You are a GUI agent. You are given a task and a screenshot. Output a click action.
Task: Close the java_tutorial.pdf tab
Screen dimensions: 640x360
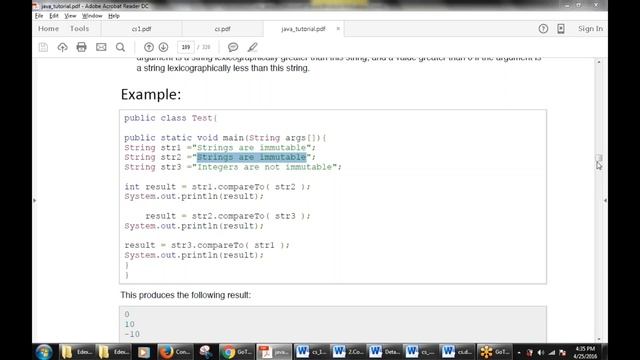click(338, 29)
